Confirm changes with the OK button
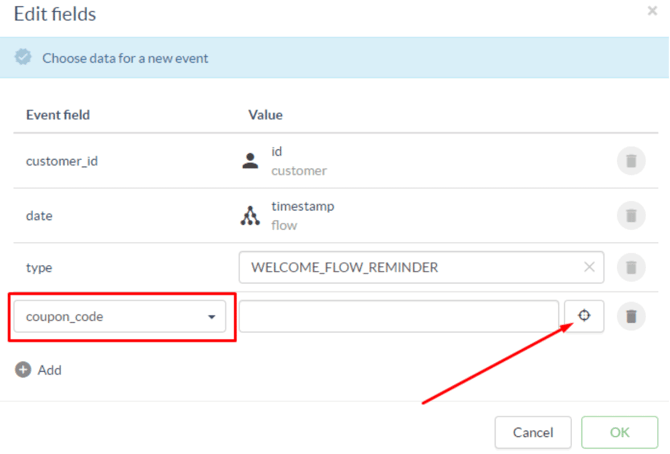Viewport: 670px width, 454px height. pos(619,433)
